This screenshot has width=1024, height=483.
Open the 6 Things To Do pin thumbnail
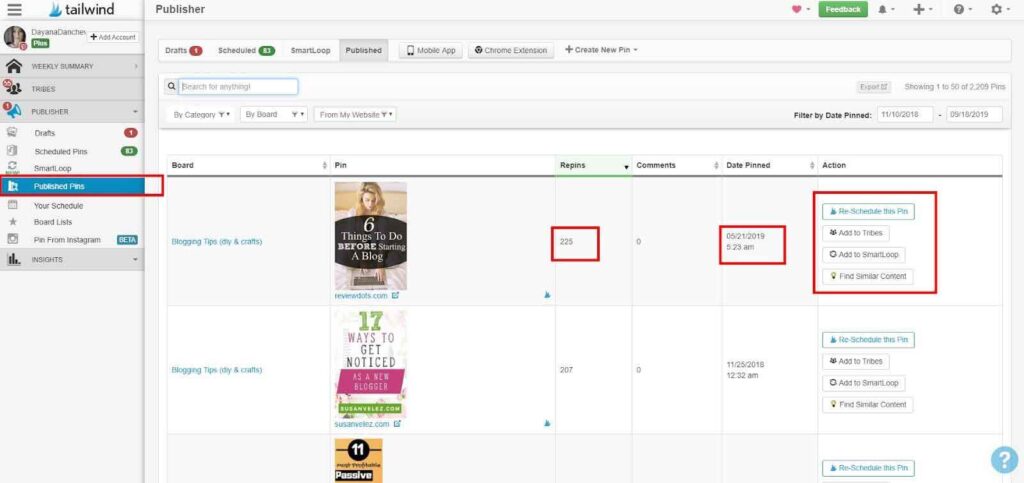click(x=370, y=236)
